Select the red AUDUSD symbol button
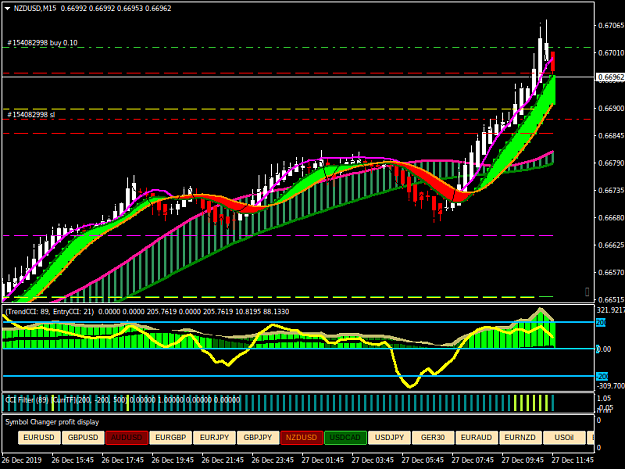Image resolution: width=625 pixels, height=469 pixels. (x=127, y=438)
